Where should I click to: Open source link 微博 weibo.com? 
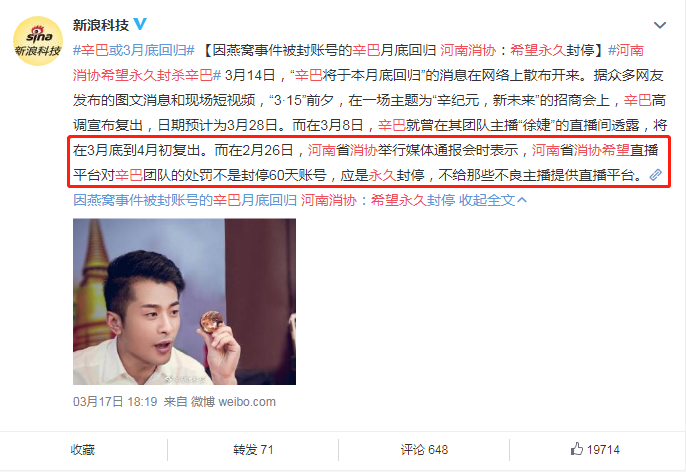tap(233, 402)
